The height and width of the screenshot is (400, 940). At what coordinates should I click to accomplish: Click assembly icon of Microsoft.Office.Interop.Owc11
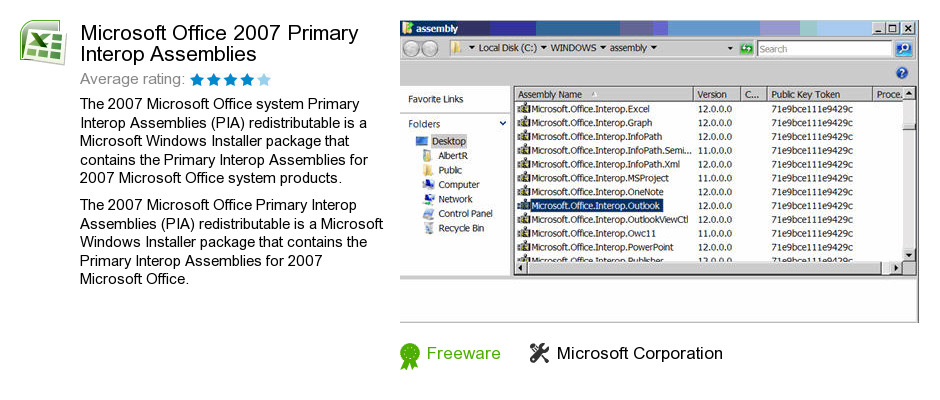[x=523, y=233]
